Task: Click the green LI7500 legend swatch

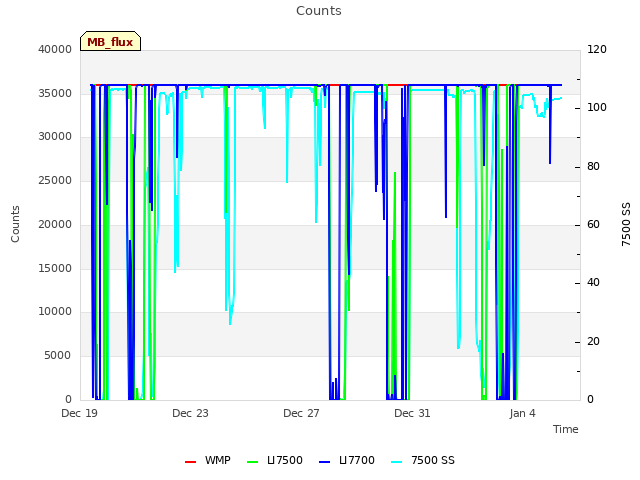Action: click(x=253, y=462)
